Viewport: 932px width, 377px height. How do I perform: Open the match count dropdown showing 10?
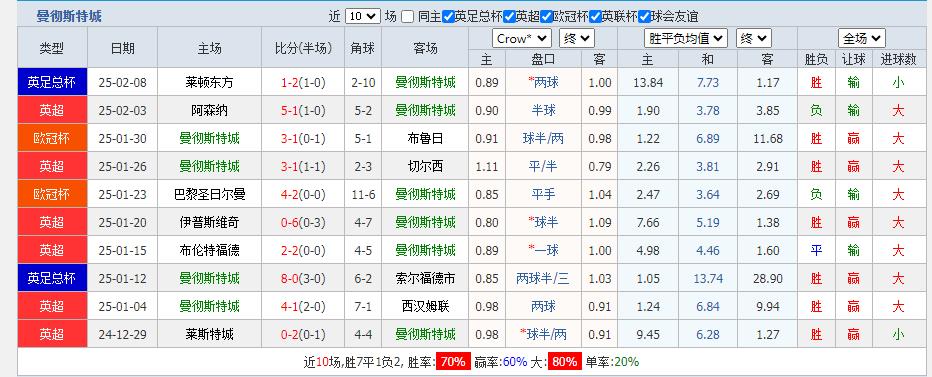pos(363,17)
